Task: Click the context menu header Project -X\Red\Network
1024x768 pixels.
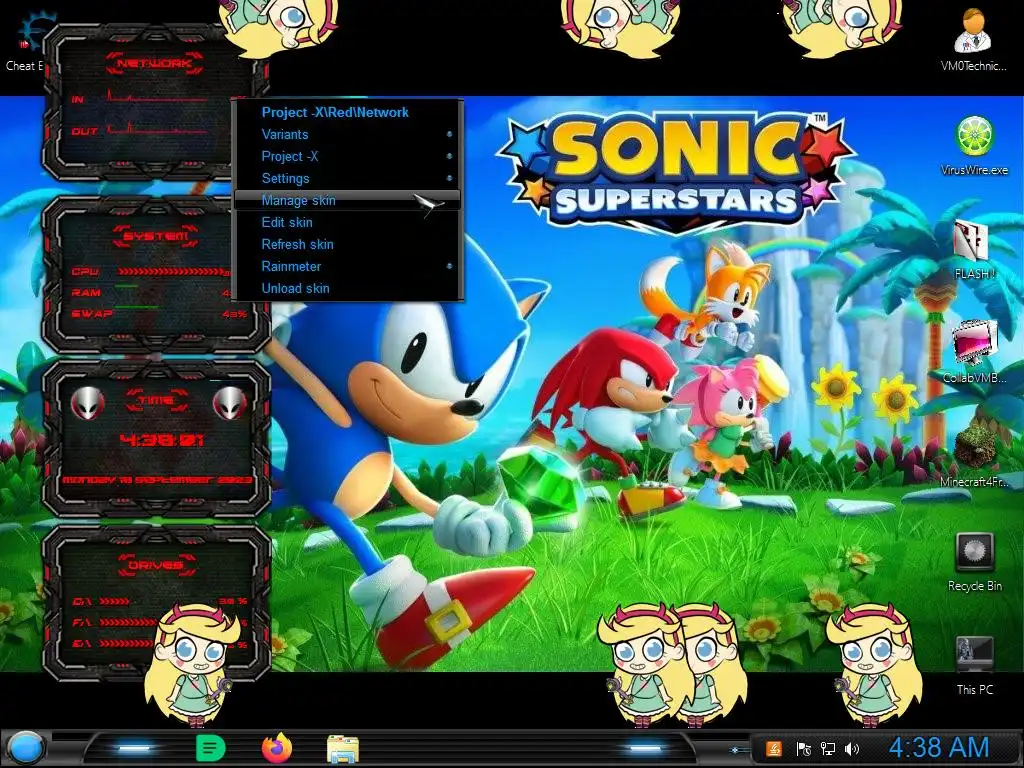Action: point(335,112)
